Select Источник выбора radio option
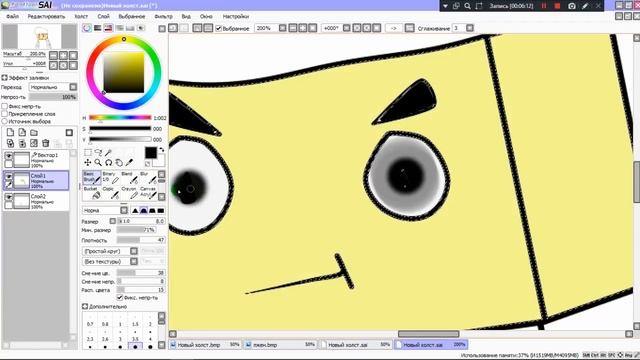 pos(4,121)
